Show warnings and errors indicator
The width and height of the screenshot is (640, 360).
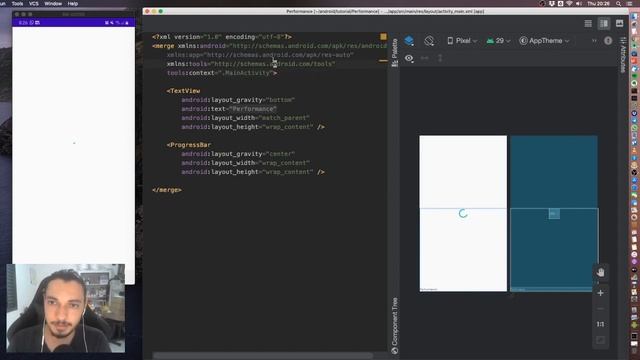[x=608, y=40]
